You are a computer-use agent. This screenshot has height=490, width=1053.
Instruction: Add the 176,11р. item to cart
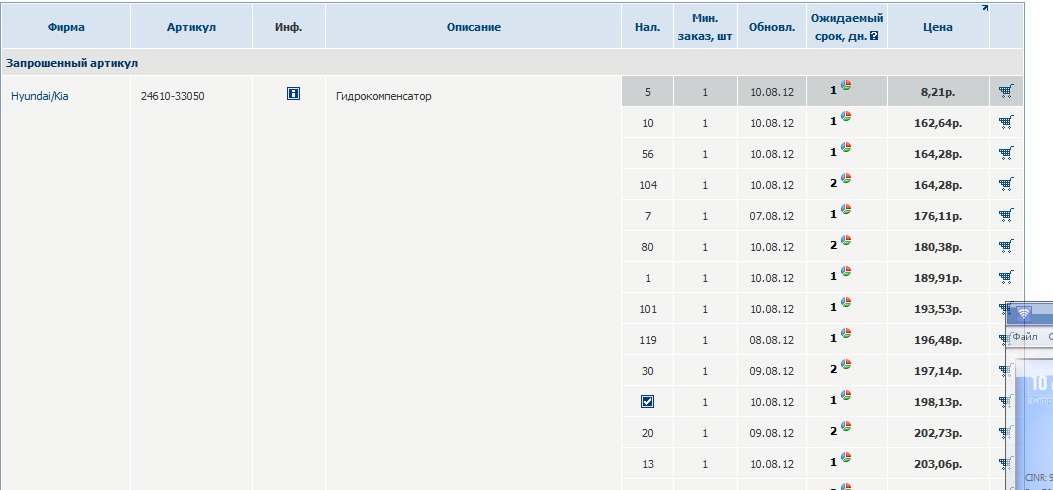tap(1005, 214)
